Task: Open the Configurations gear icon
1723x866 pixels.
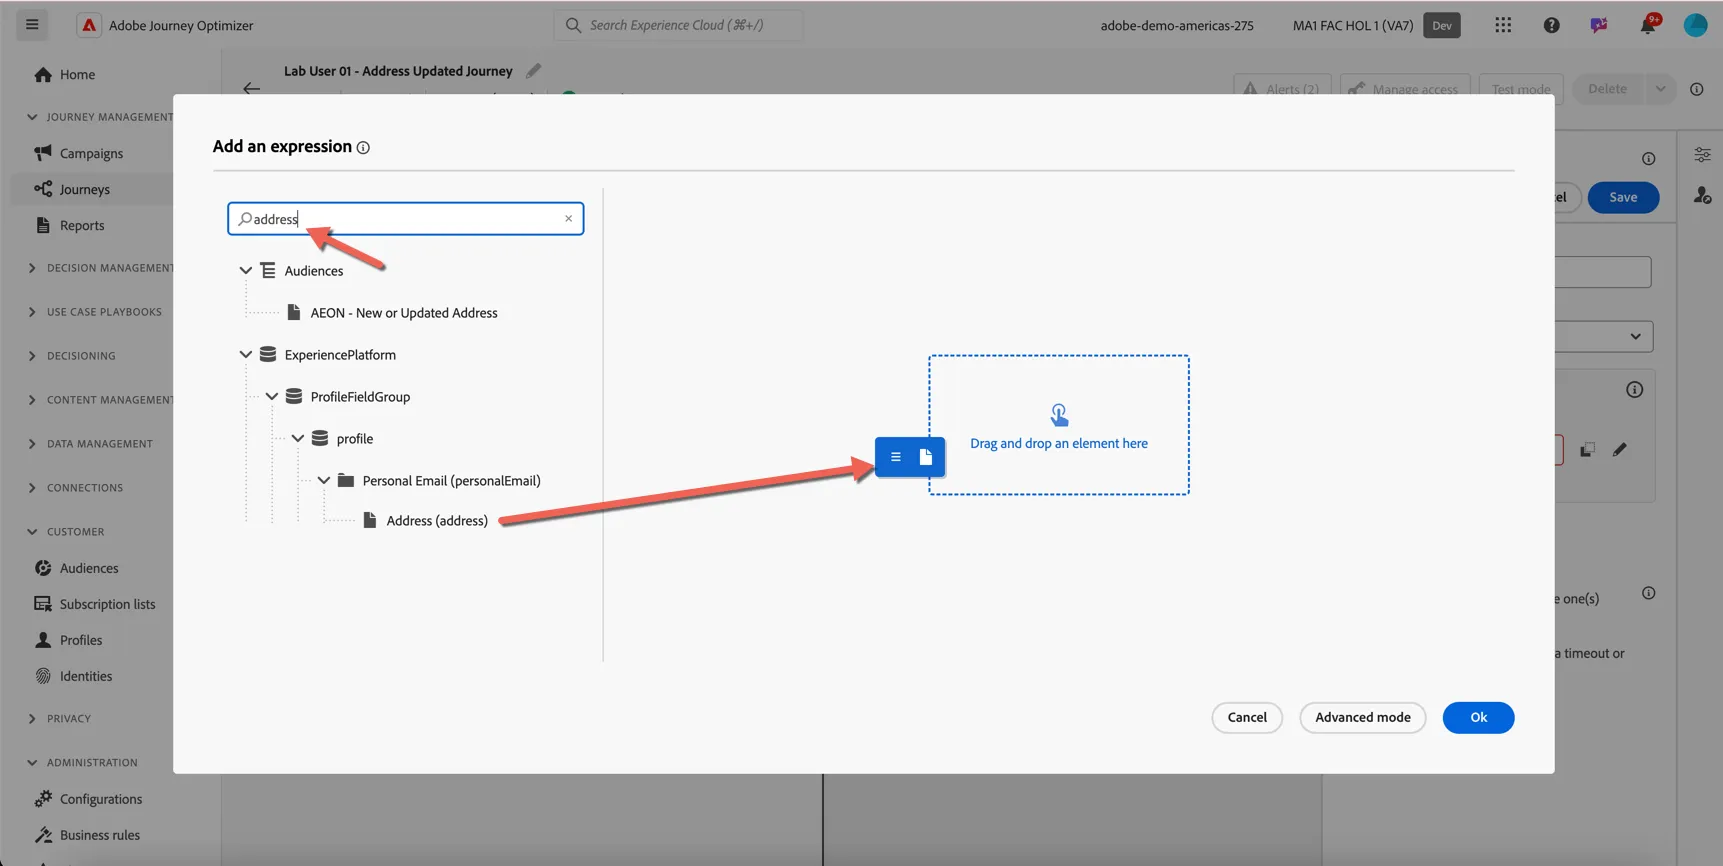Action: [43, 799]
